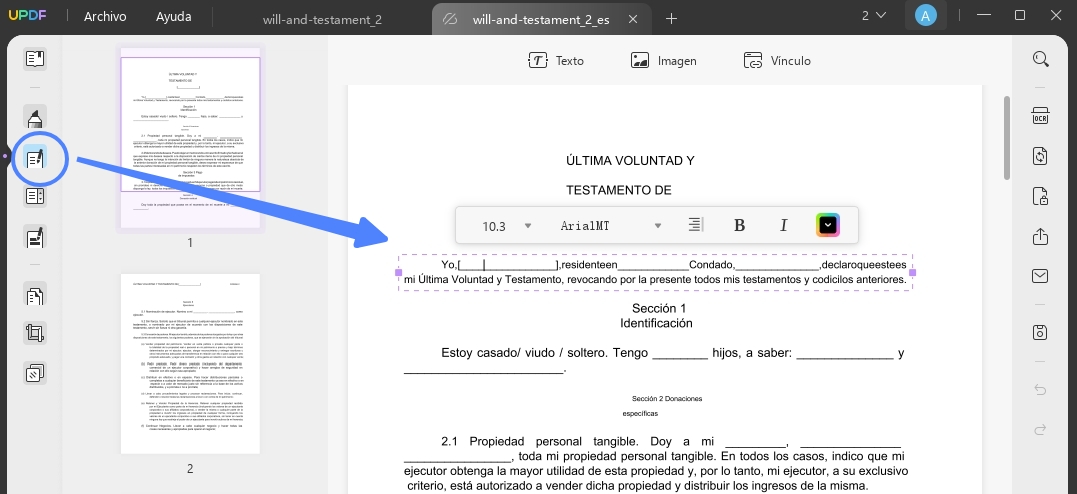Viewport: 1077px width, 494px height.
Task: Open the user account avatar A
Action: point(925,16)
